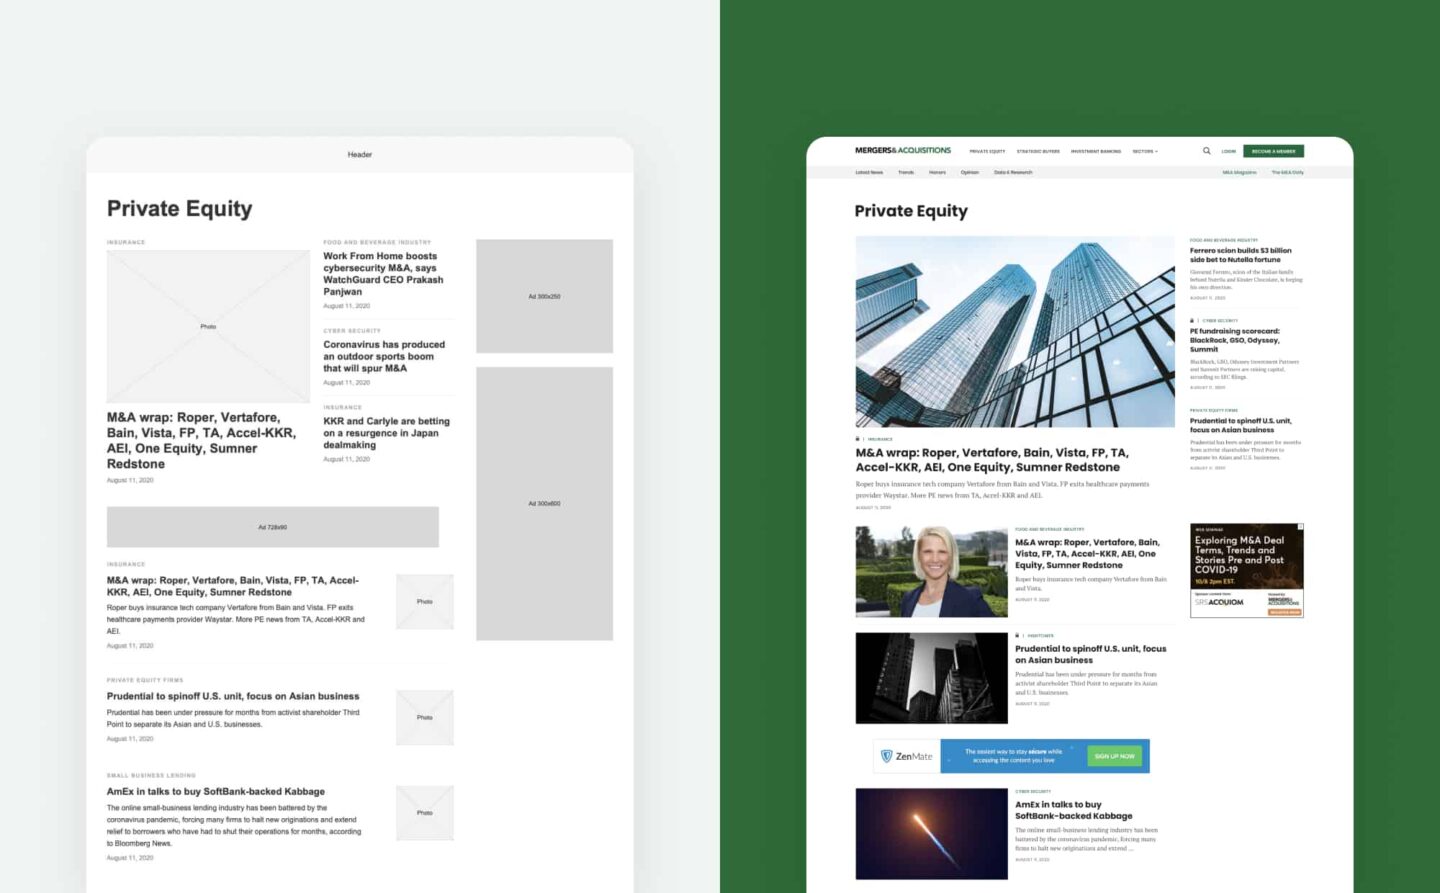Screen dimensions: 1440x893
Task: Click the Food and Beverage Industry label in the wireframe
Action: 377,242
